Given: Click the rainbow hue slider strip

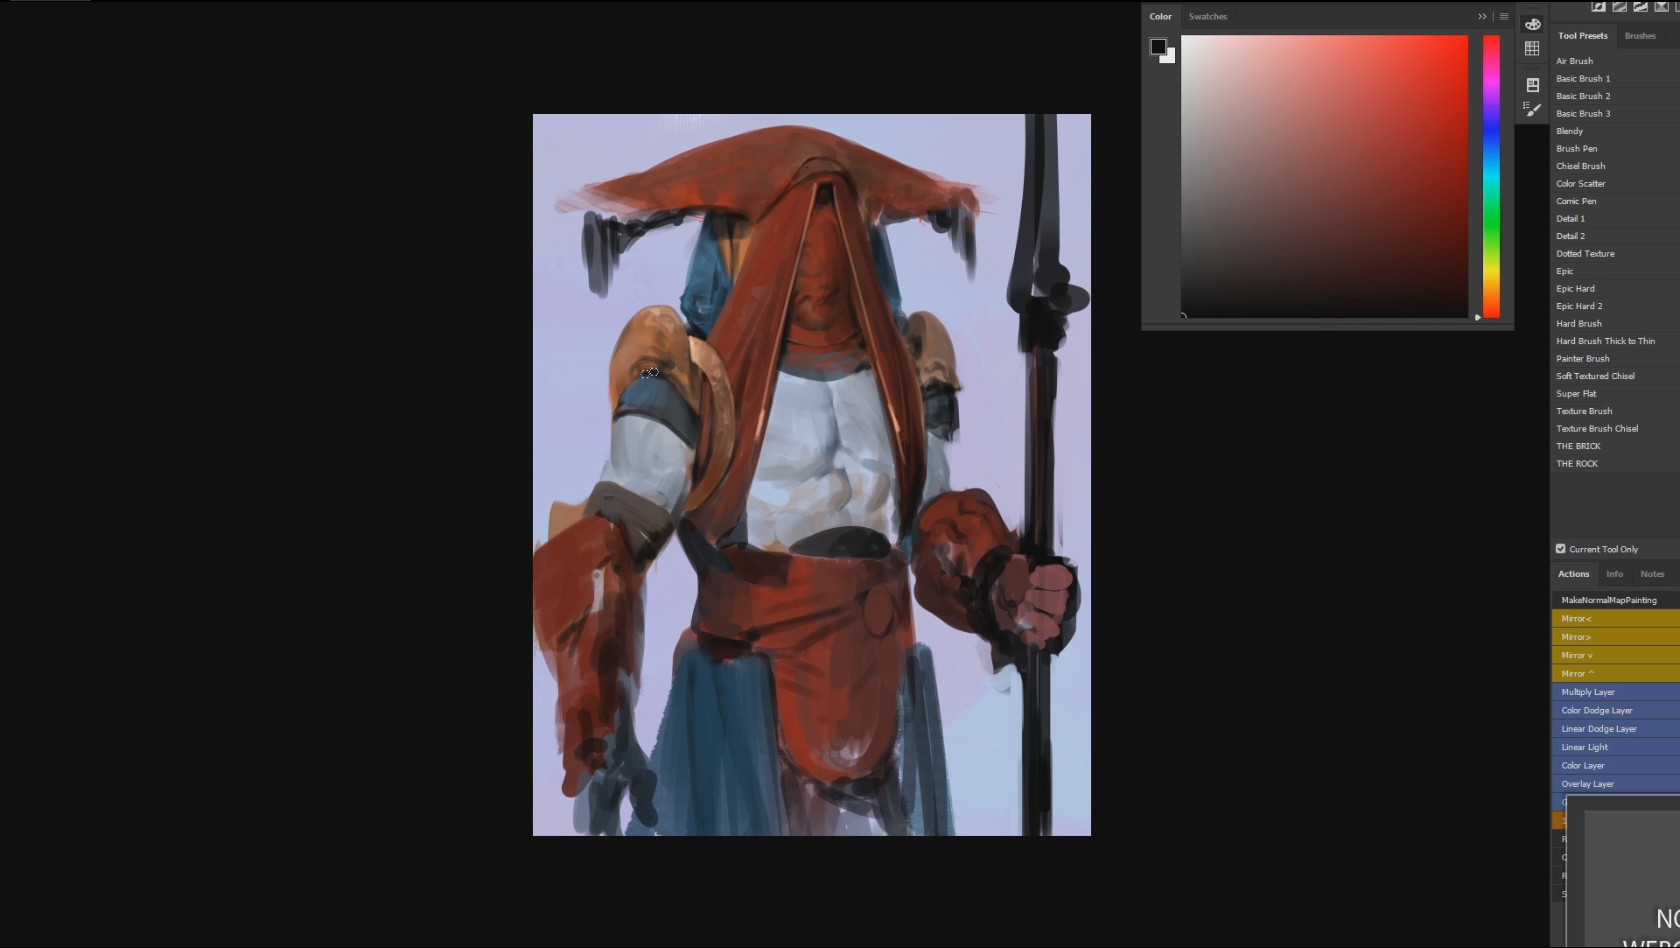Looking at the screenshot, I should pyautogui.click(x=1491, y=176).
